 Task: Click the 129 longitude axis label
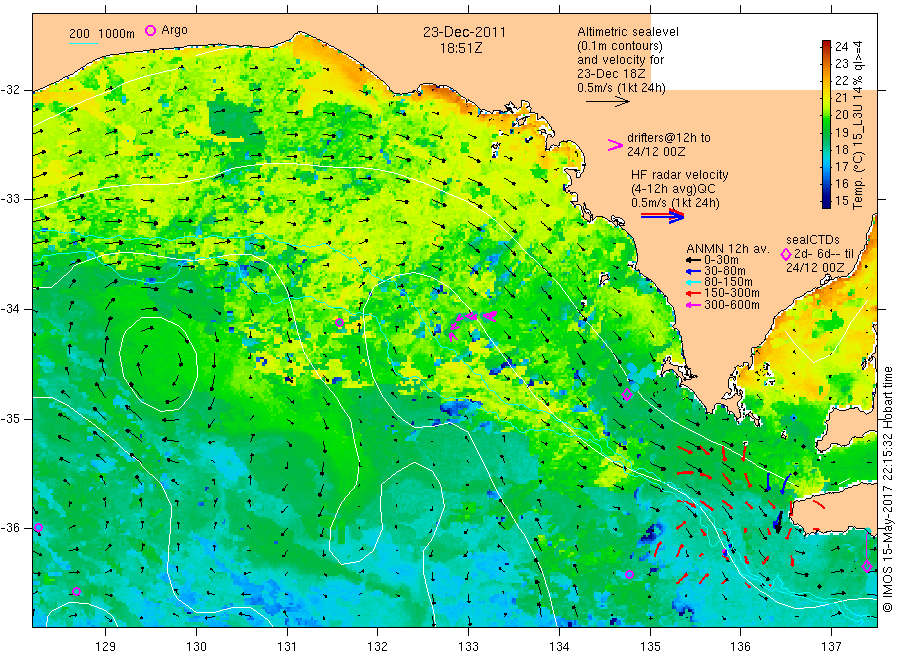[x=106, y=646]
